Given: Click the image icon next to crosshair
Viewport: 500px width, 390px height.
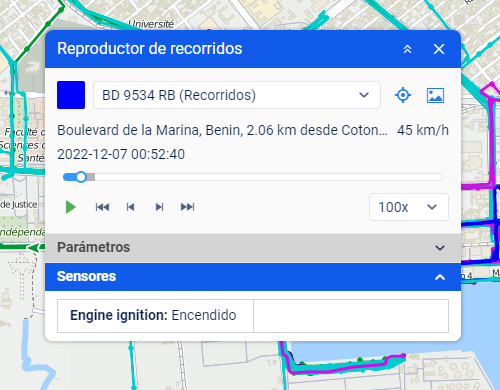Looking at the screenshot, I should 435,95.
